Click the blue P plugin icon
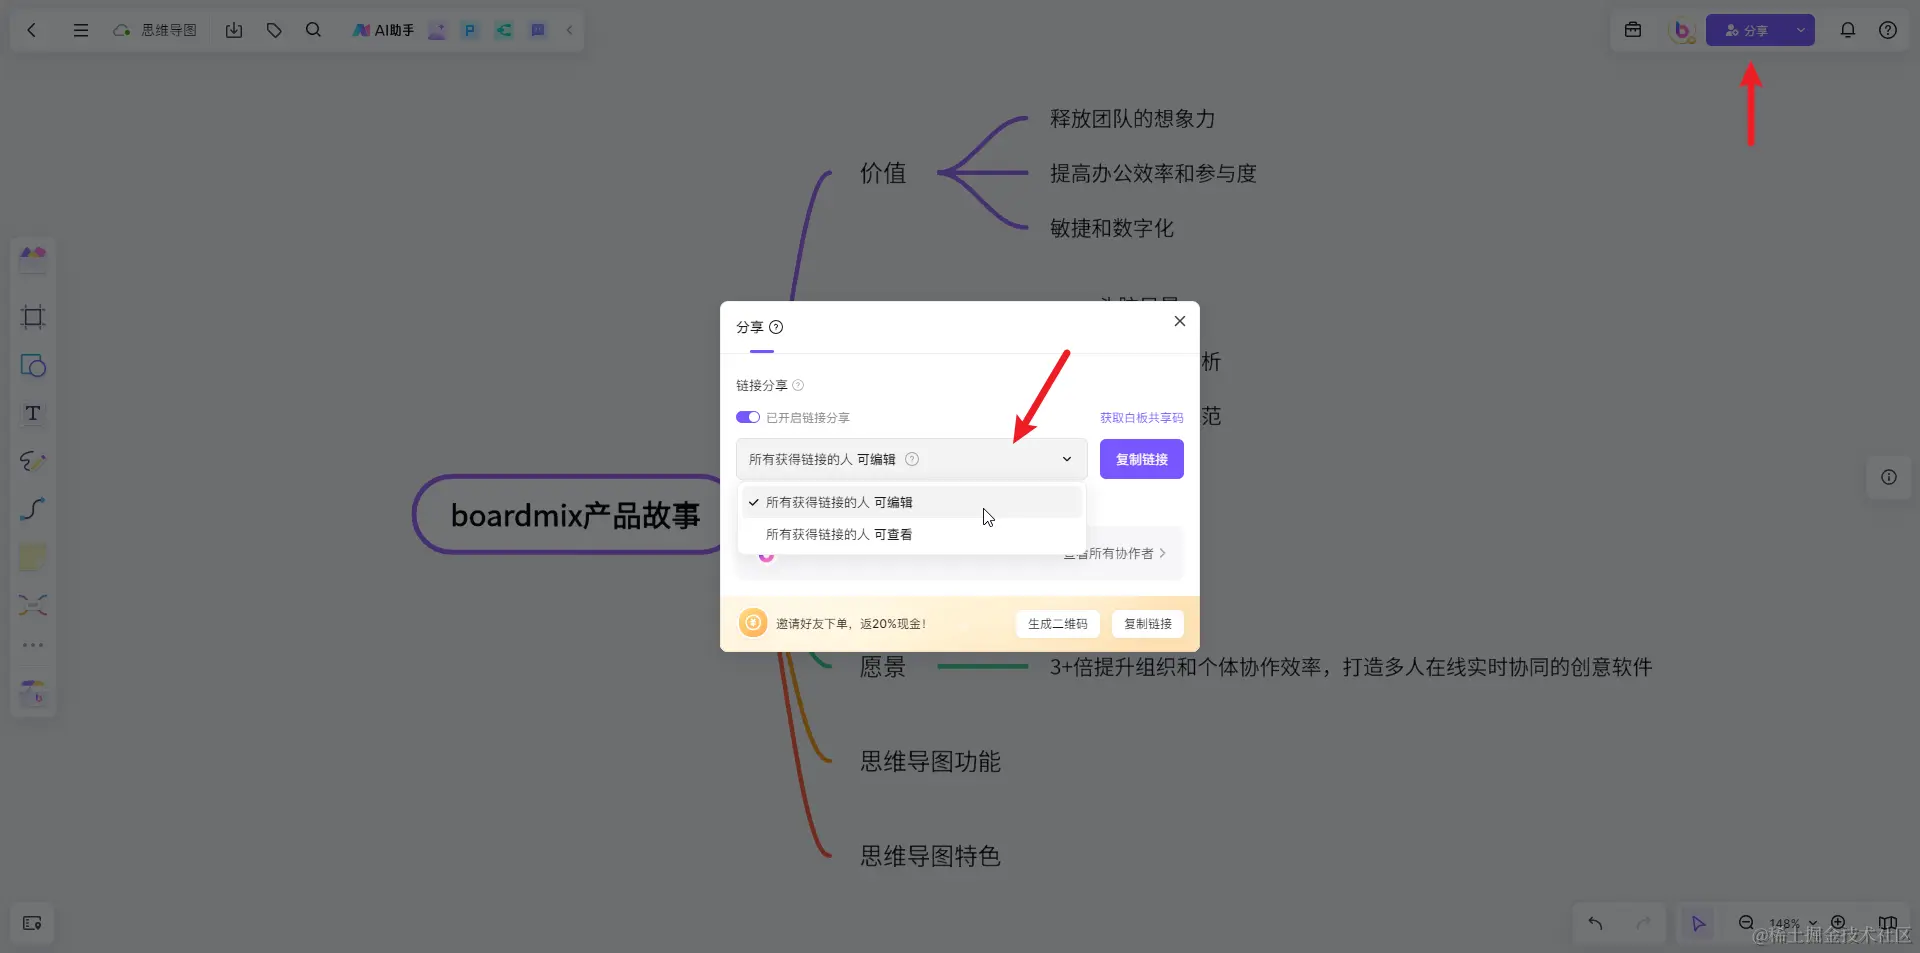The image size is (1920, 953). (x=469, y=30)
